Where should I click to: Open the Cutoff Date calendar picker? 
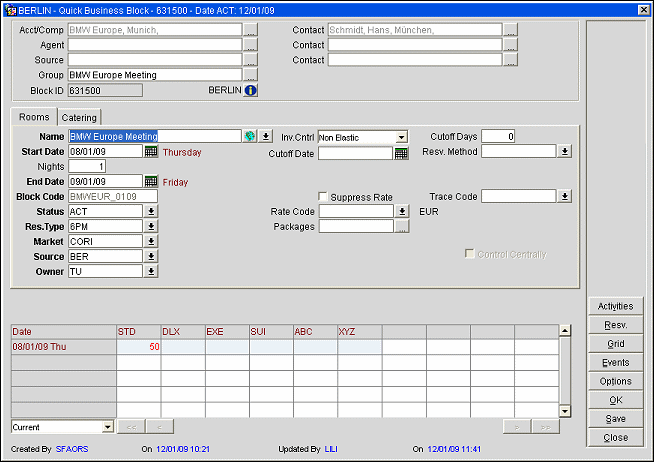pos(401,153)
